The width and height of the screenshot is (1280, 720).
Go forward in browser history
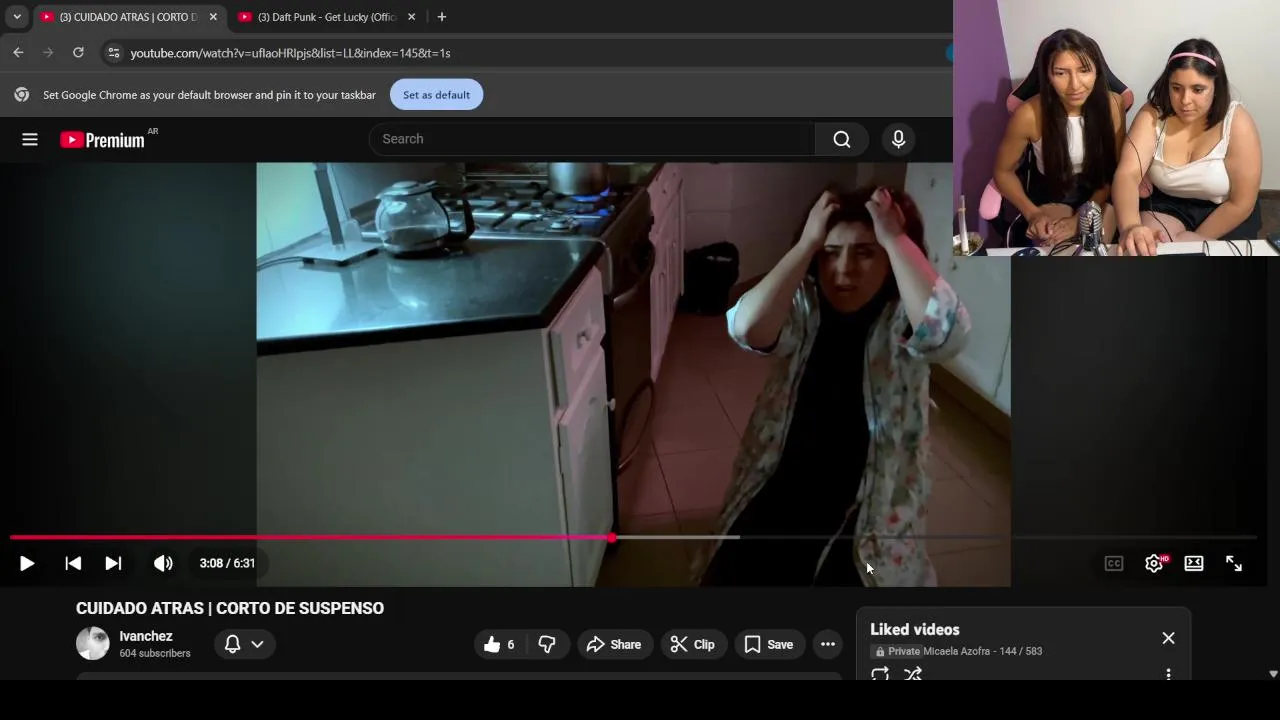(48, 53)
